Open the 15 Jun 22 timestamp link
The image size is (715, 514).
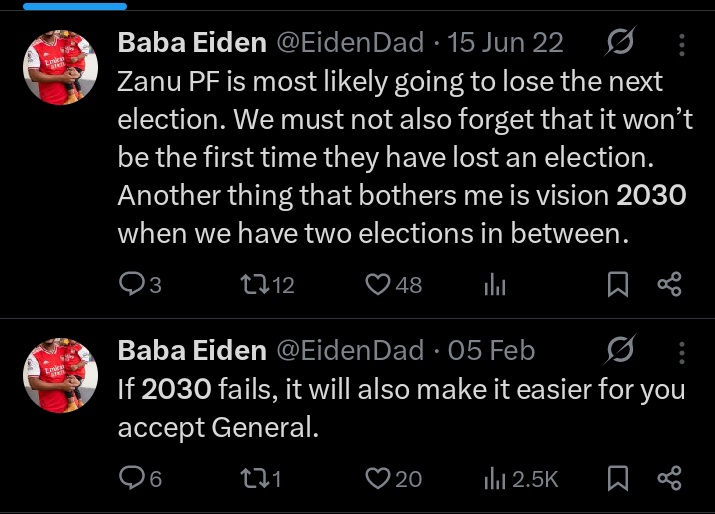point(506,43)
